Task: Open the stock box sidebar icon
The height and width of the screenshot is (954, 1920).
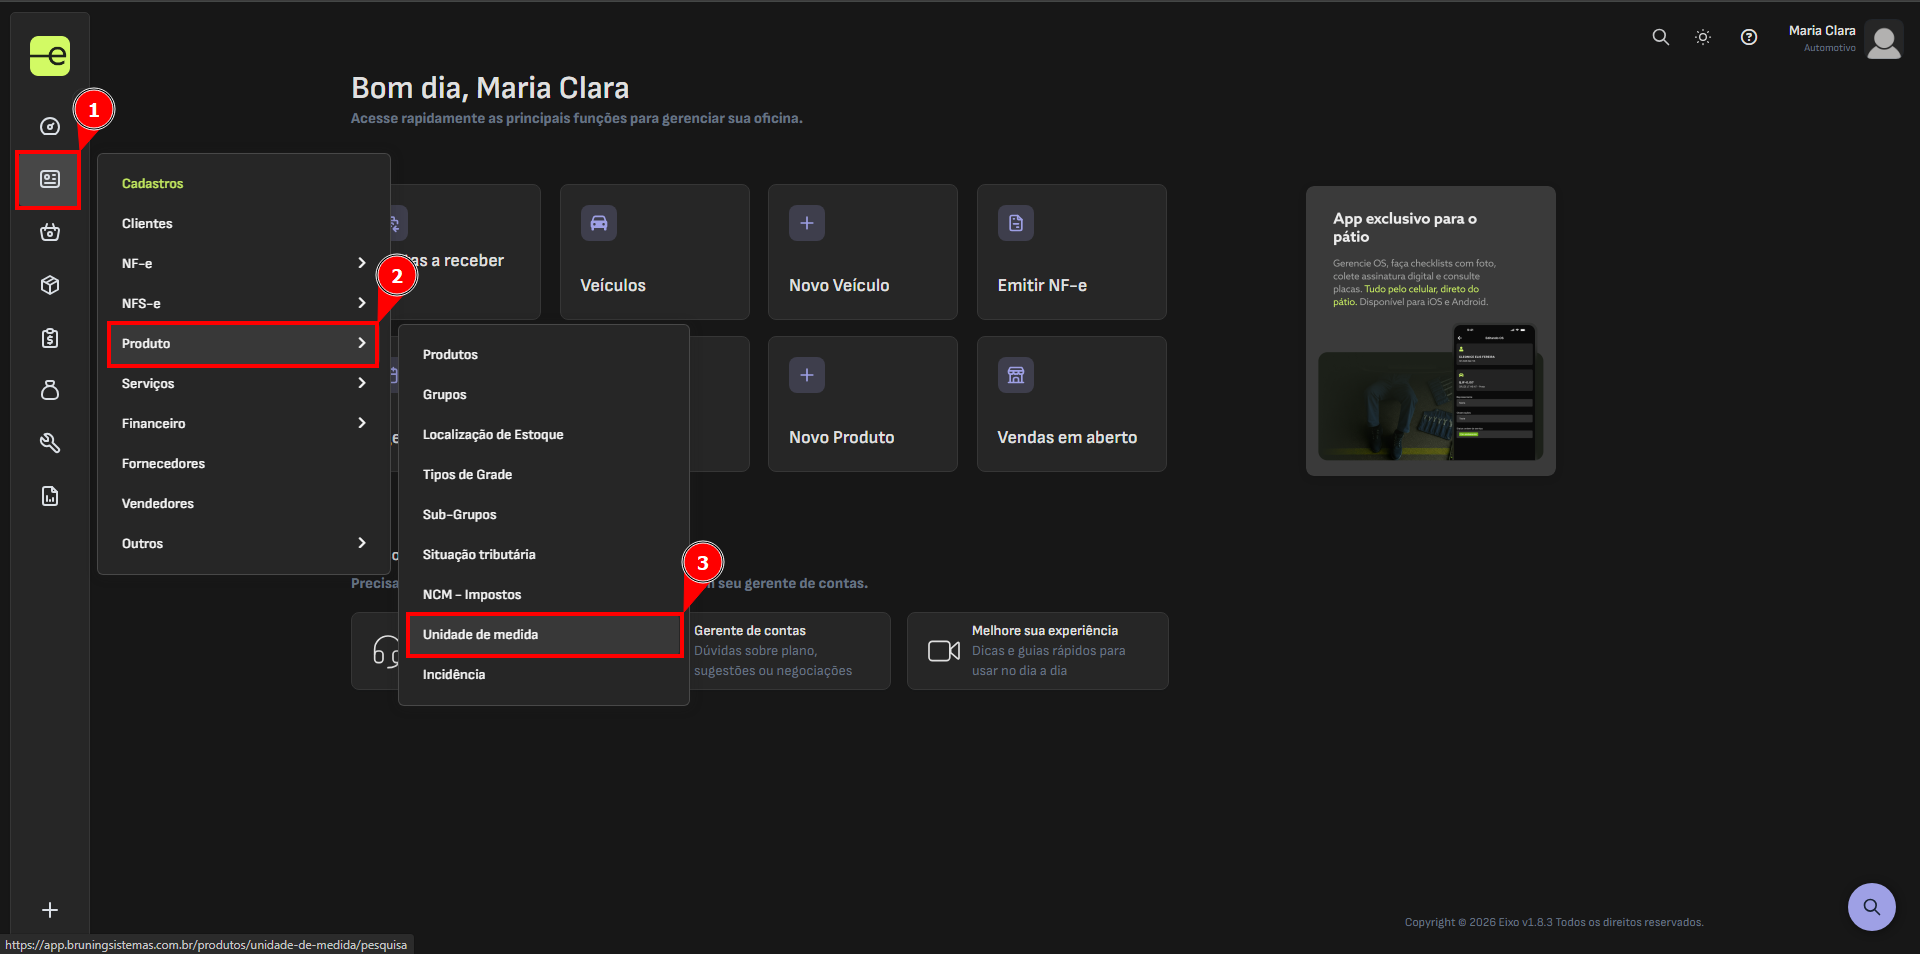Action: [x=50, y=285]
